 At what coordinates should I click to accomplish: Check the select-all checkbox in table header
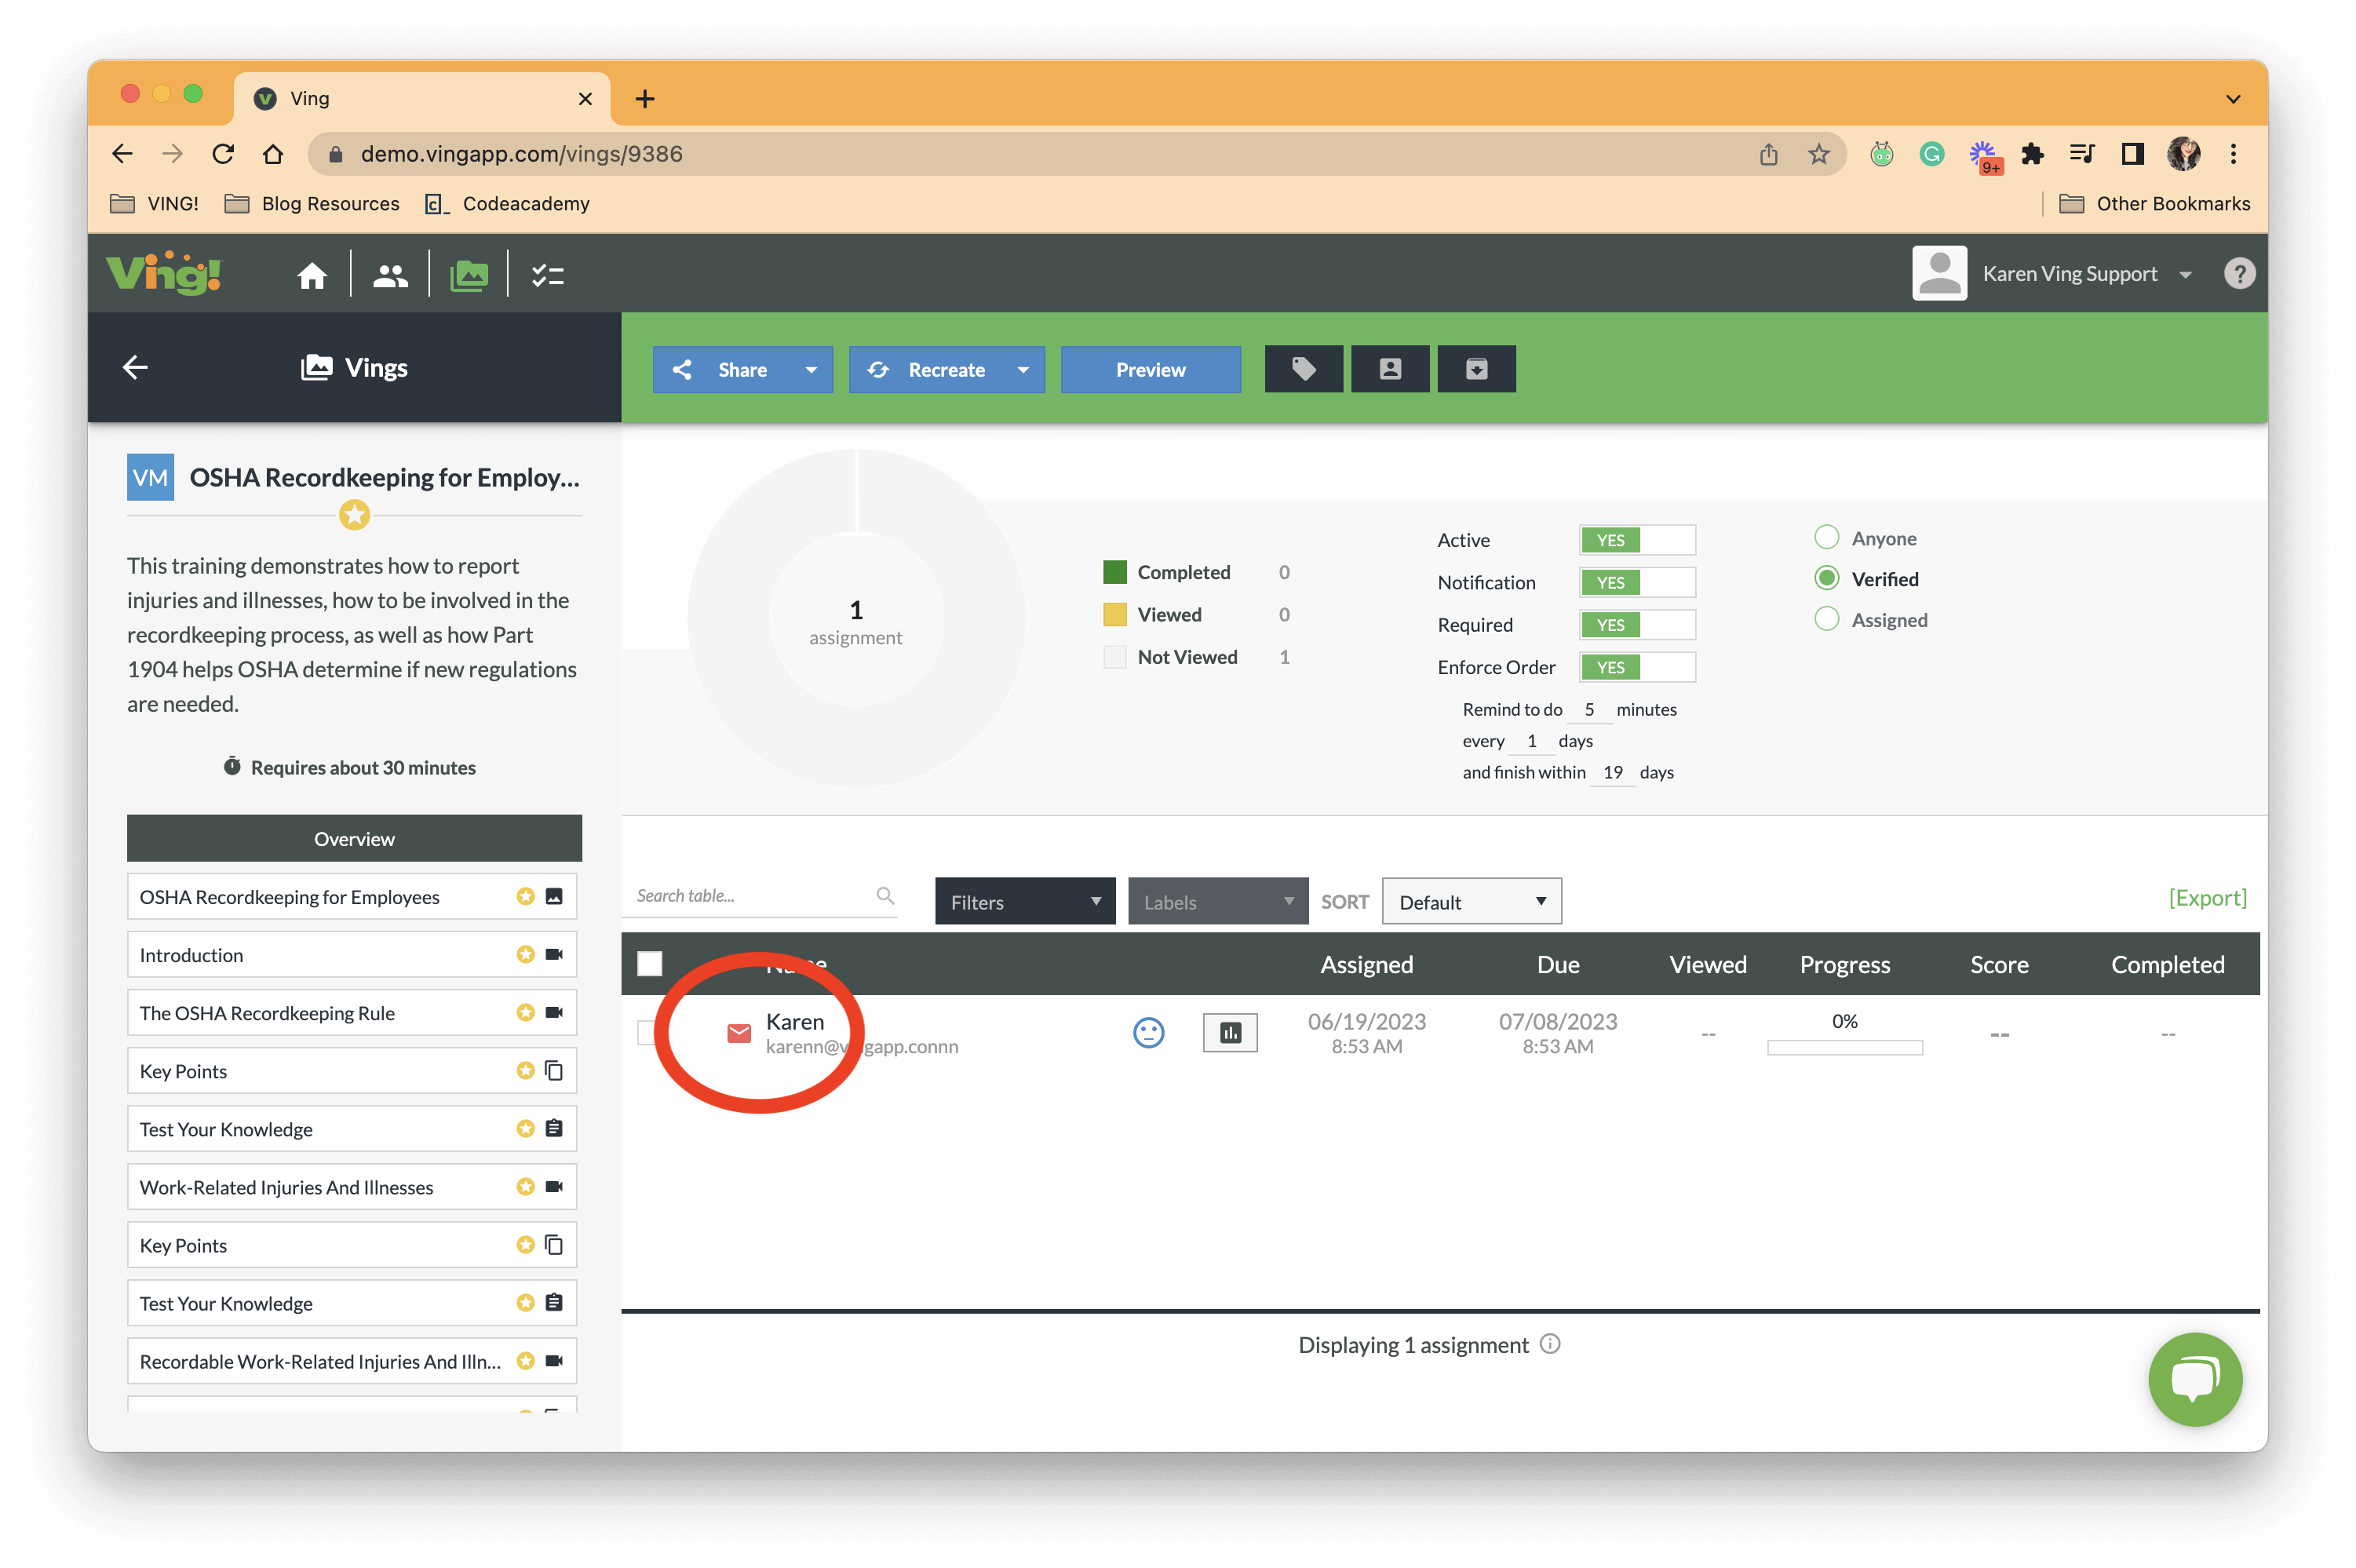click(650, 963)
